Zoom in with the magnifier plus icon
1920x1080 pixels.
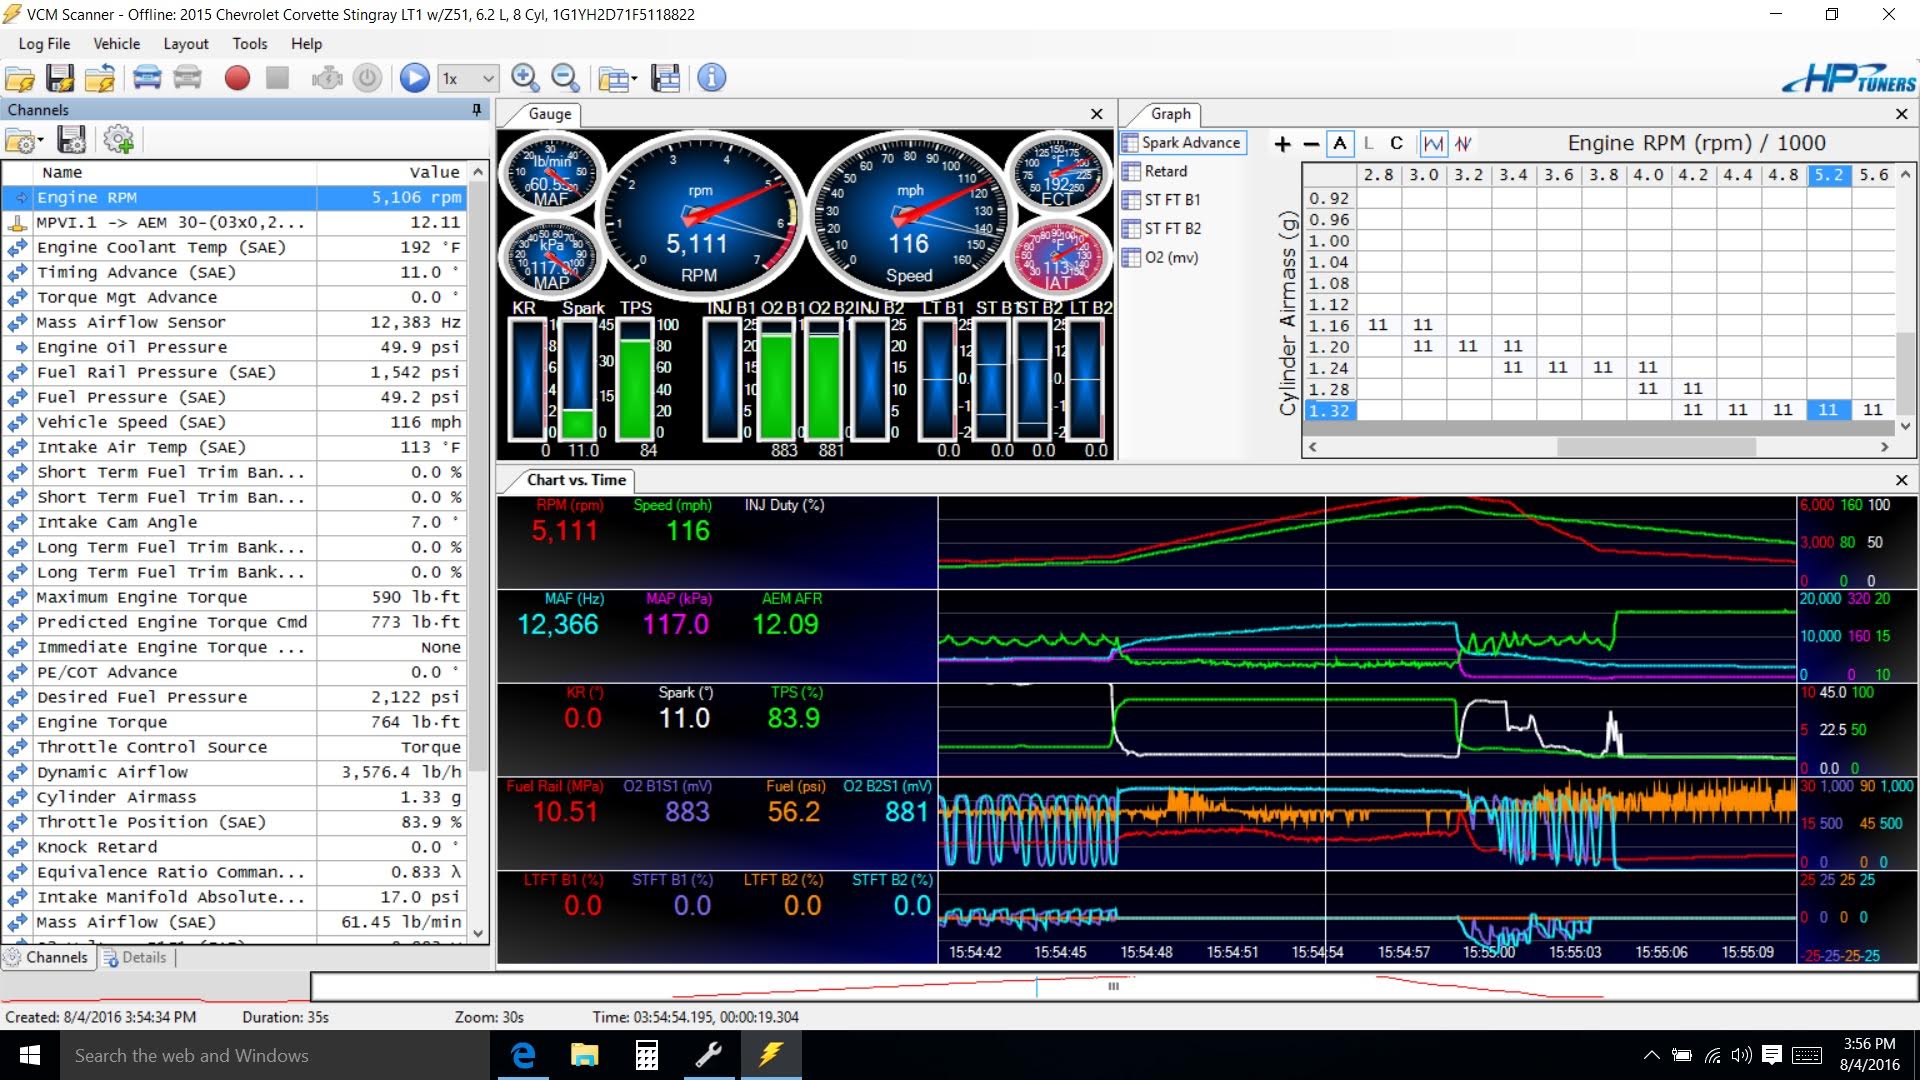pos(524,78)
